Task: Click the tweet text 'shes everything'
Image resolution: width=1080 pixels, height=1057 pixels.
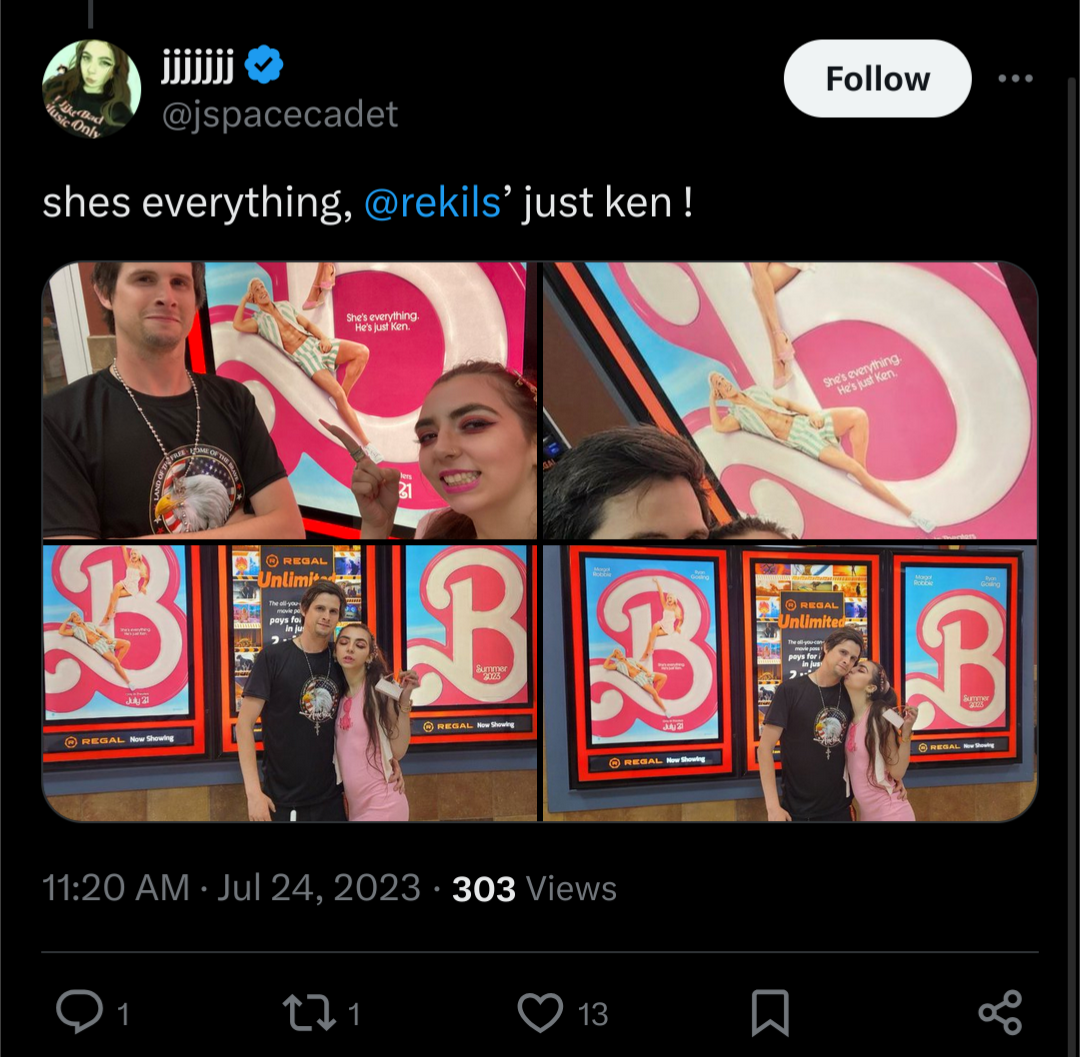Action: coord(192,204)
